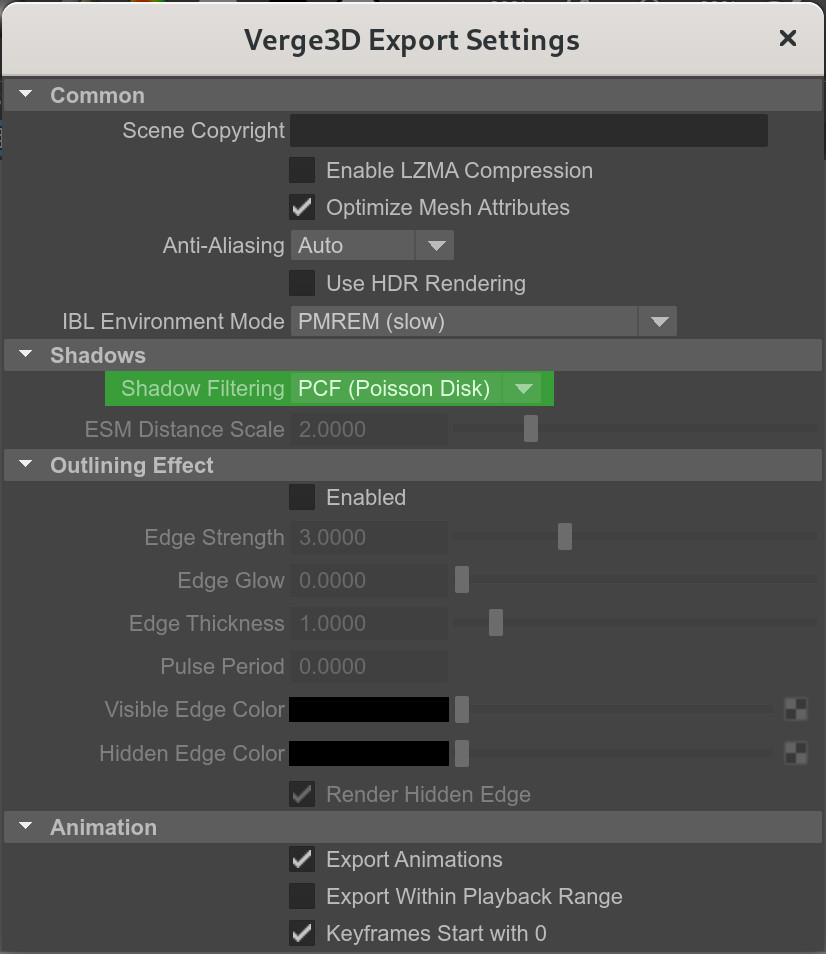826x954 pixels.
Task: Click the Hidden Edge Color swatch
Action: coord(369,753)
